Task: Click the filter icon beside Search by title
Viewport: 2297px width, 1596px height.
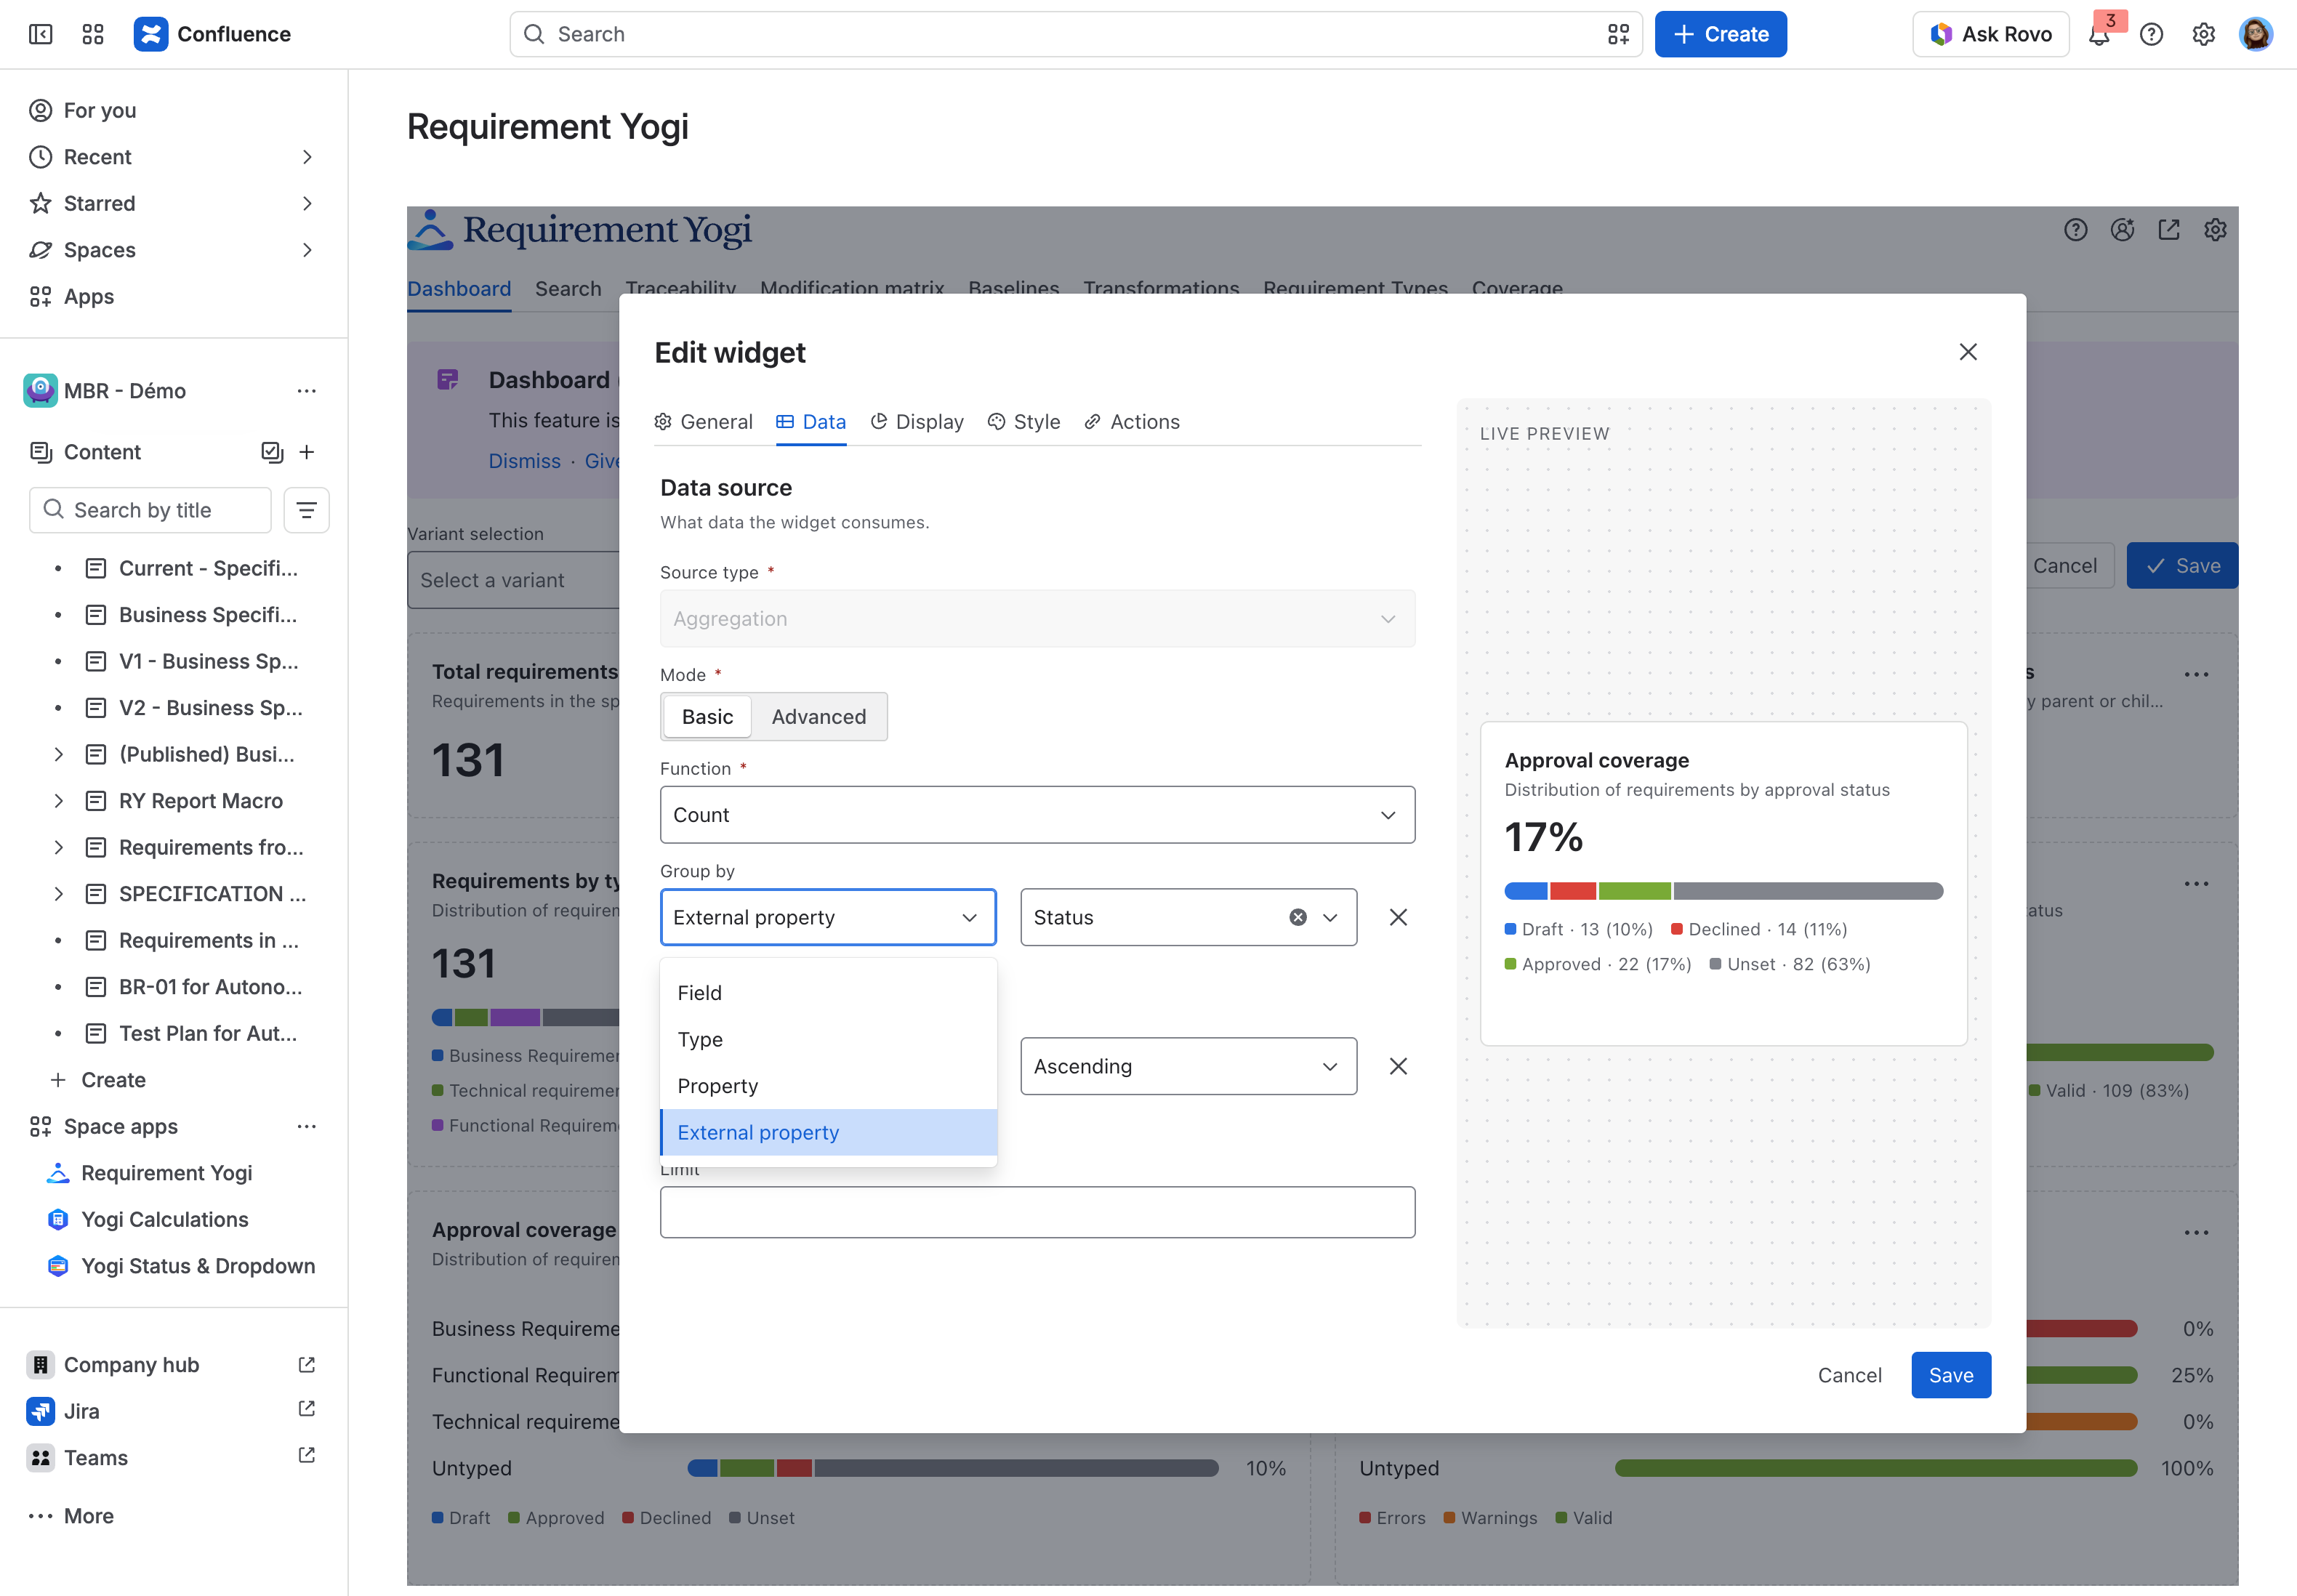Action: tap(307, 510)
